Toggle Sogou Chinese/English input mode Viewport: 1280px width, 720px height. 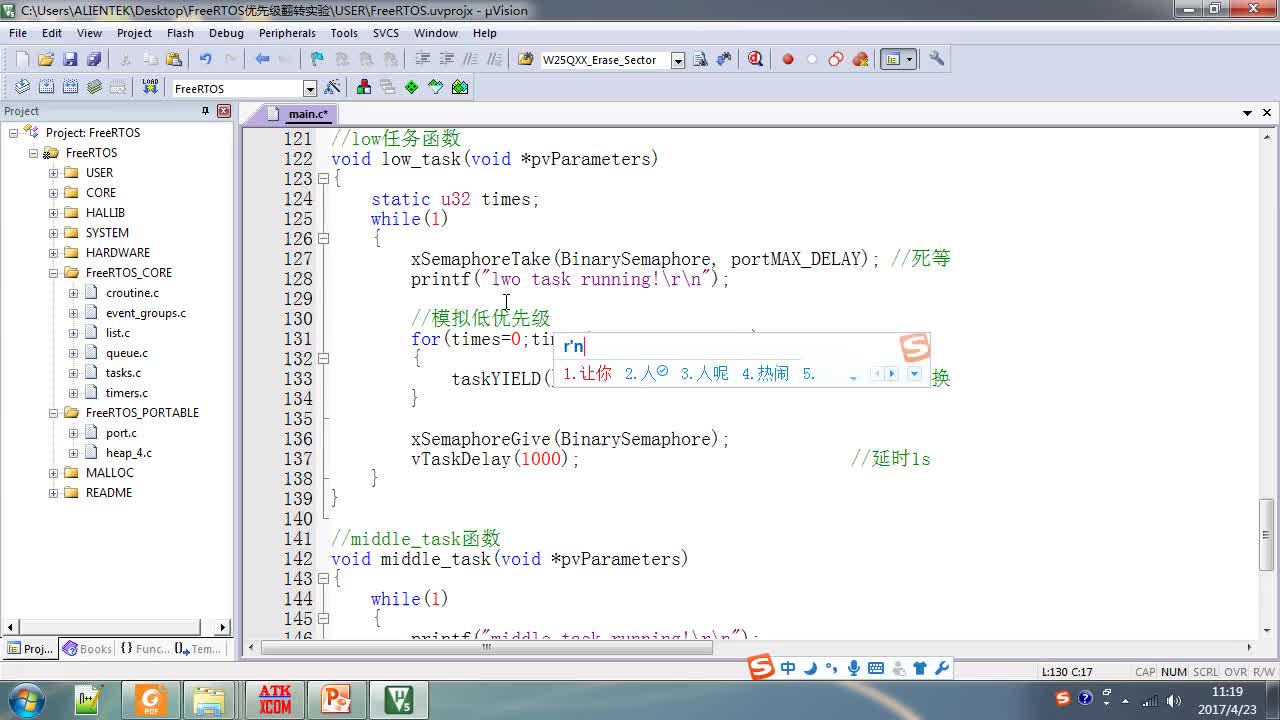pyautogui.click(x=788, y=668)
